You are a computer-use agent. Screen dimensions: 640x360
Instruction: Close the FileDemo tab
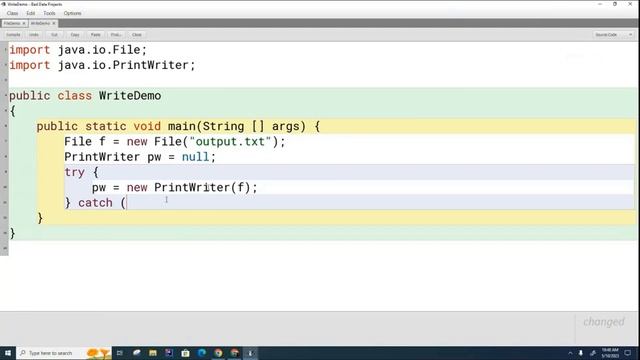(x=24, y=23)
